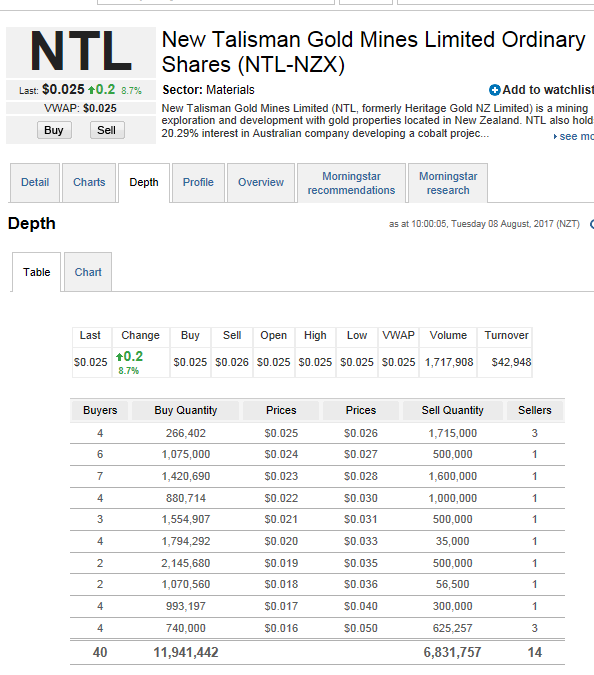Click buy quantity 1,794,292
This screenshot has height=675, width=594.
click(186, 542)
